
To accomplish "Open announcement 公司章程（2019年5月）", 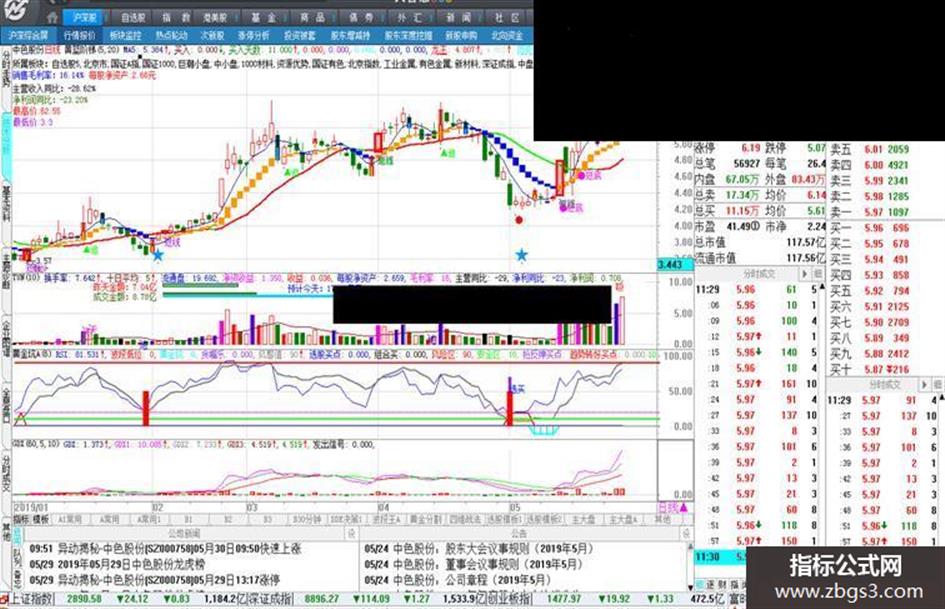I will pyautogui.click(x=457, y=580).
